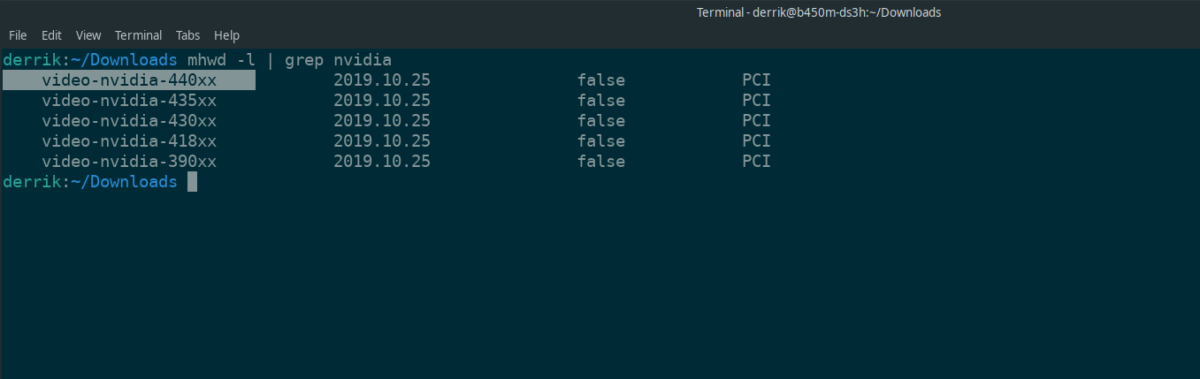Open the File menu
Screen dimensions: 1200x379
pos(18,36)
